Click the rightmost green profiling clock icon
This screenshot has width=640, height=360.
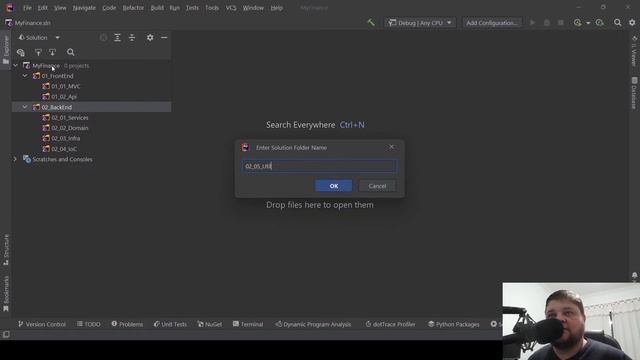[600, 23]
